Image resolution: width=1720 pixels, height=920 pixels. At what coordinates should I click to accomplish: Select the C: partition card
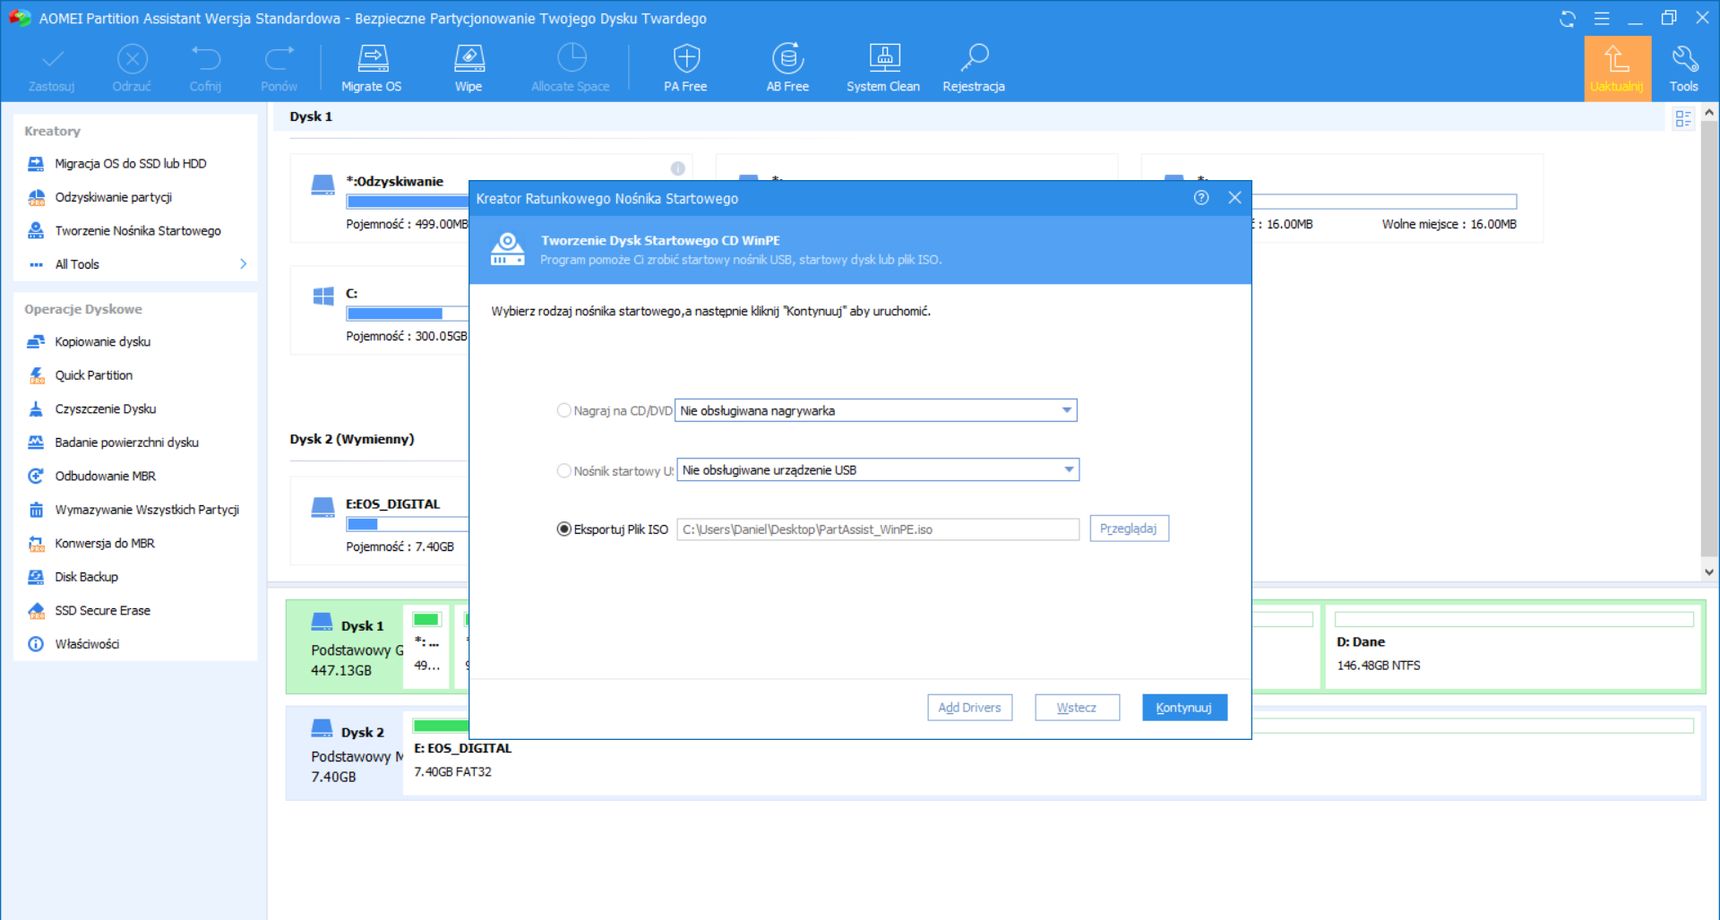(x=380, y=310)
